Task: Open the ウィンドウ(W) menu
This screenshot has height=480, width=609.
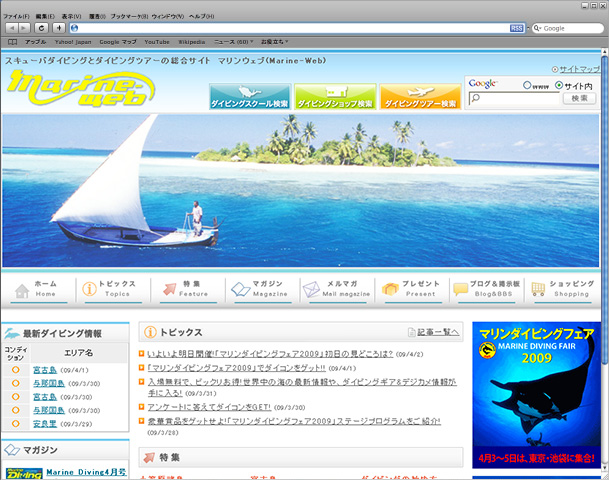Action: (x=168, y=16)
